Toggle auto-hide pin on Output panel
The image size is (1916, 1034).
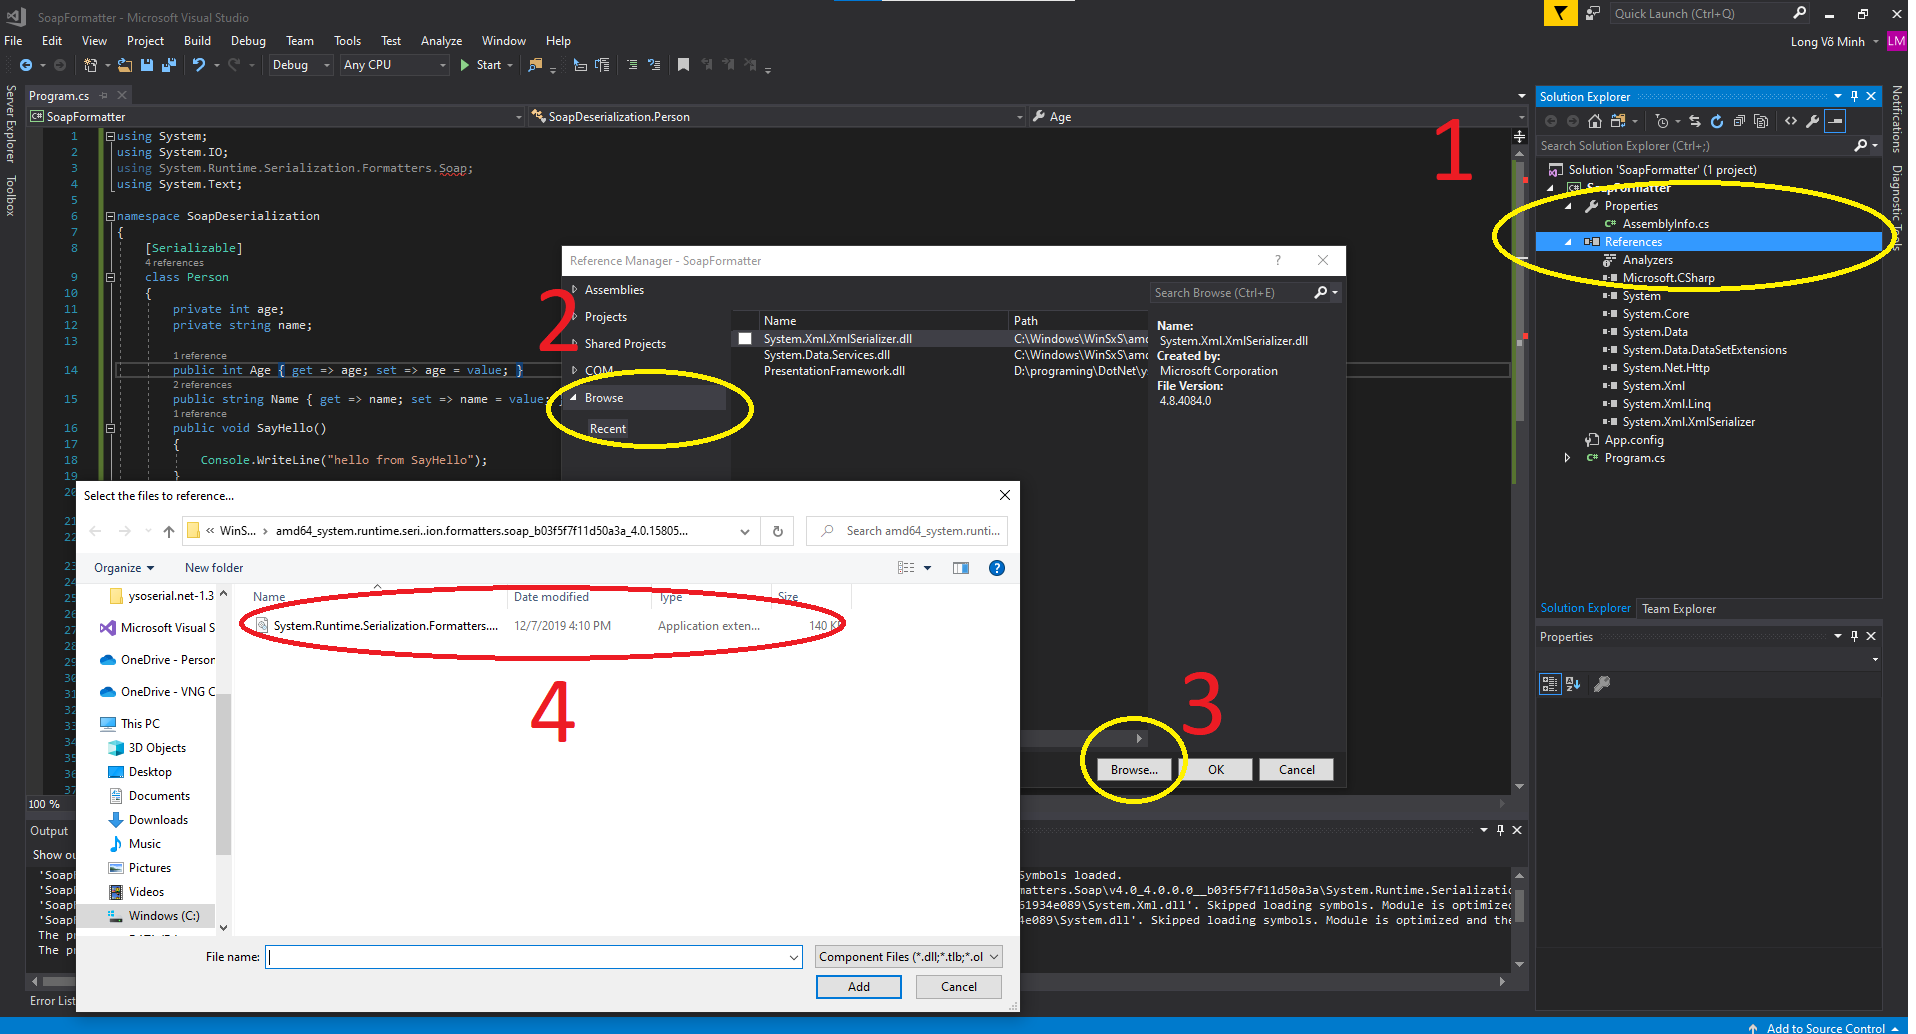(1500, 830)
